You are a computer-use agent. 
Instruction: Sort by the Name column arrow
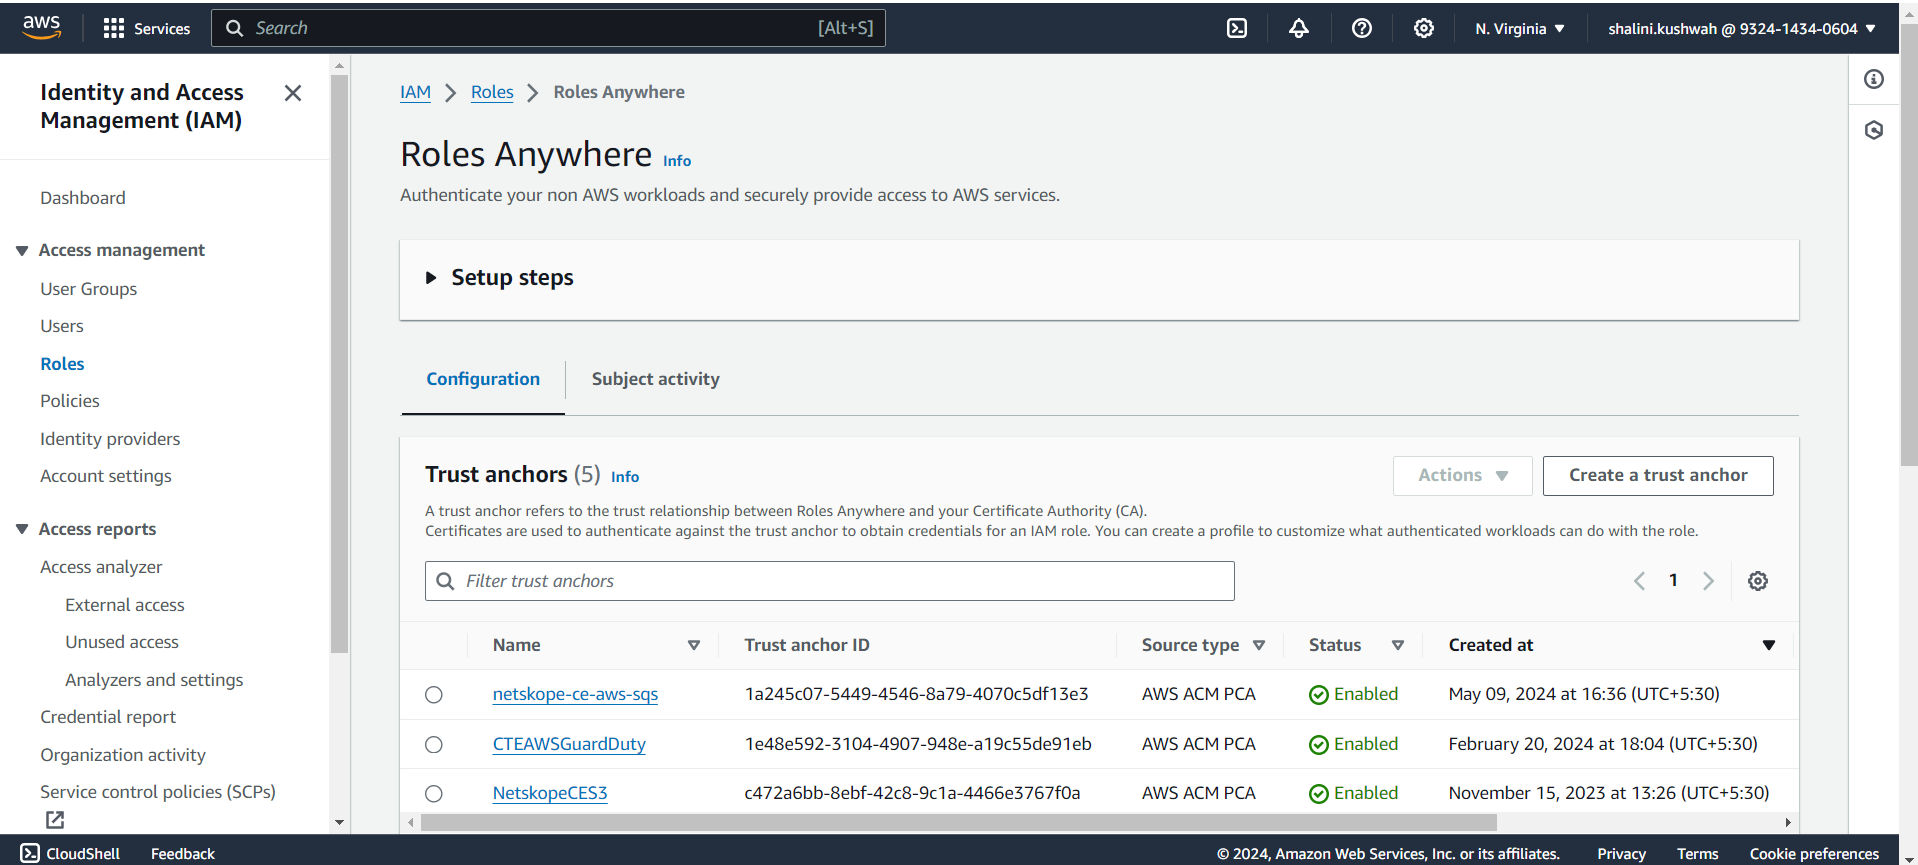click(693, 646)
